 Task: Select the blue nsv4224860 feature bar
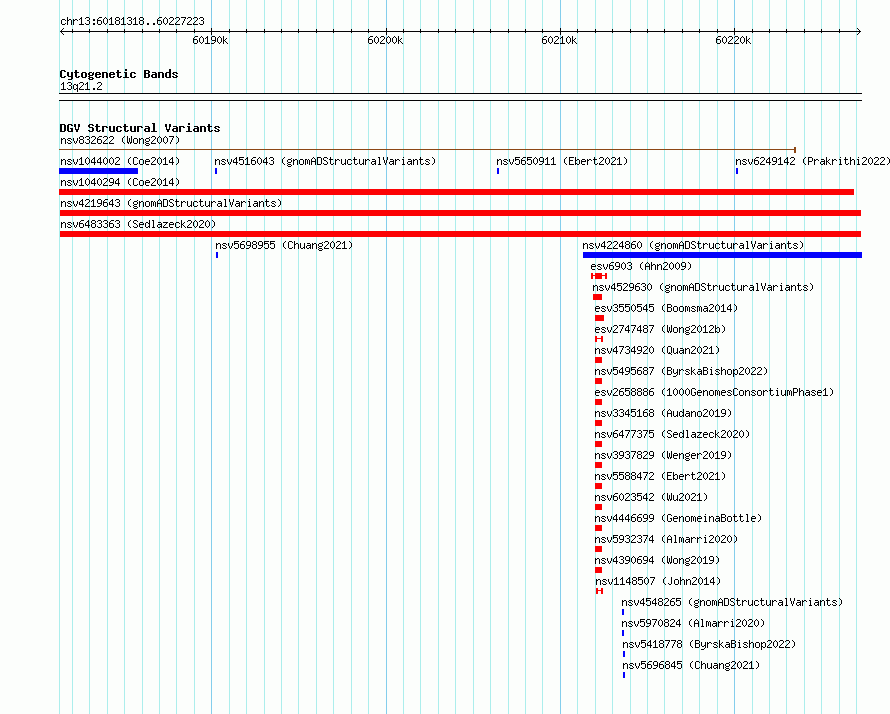coord(722,255)
